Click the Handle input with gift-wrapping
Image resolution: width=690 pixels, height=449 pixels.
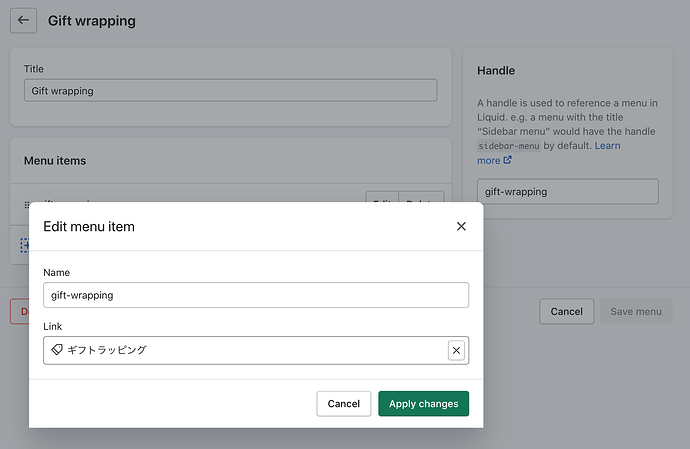tap(566, 191)
